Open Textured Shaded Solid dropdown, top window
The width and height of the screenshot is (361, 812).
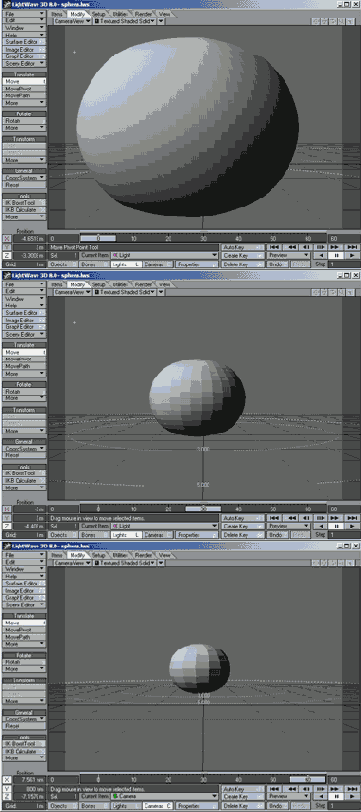pyautogui.click(x=124, y=21)
